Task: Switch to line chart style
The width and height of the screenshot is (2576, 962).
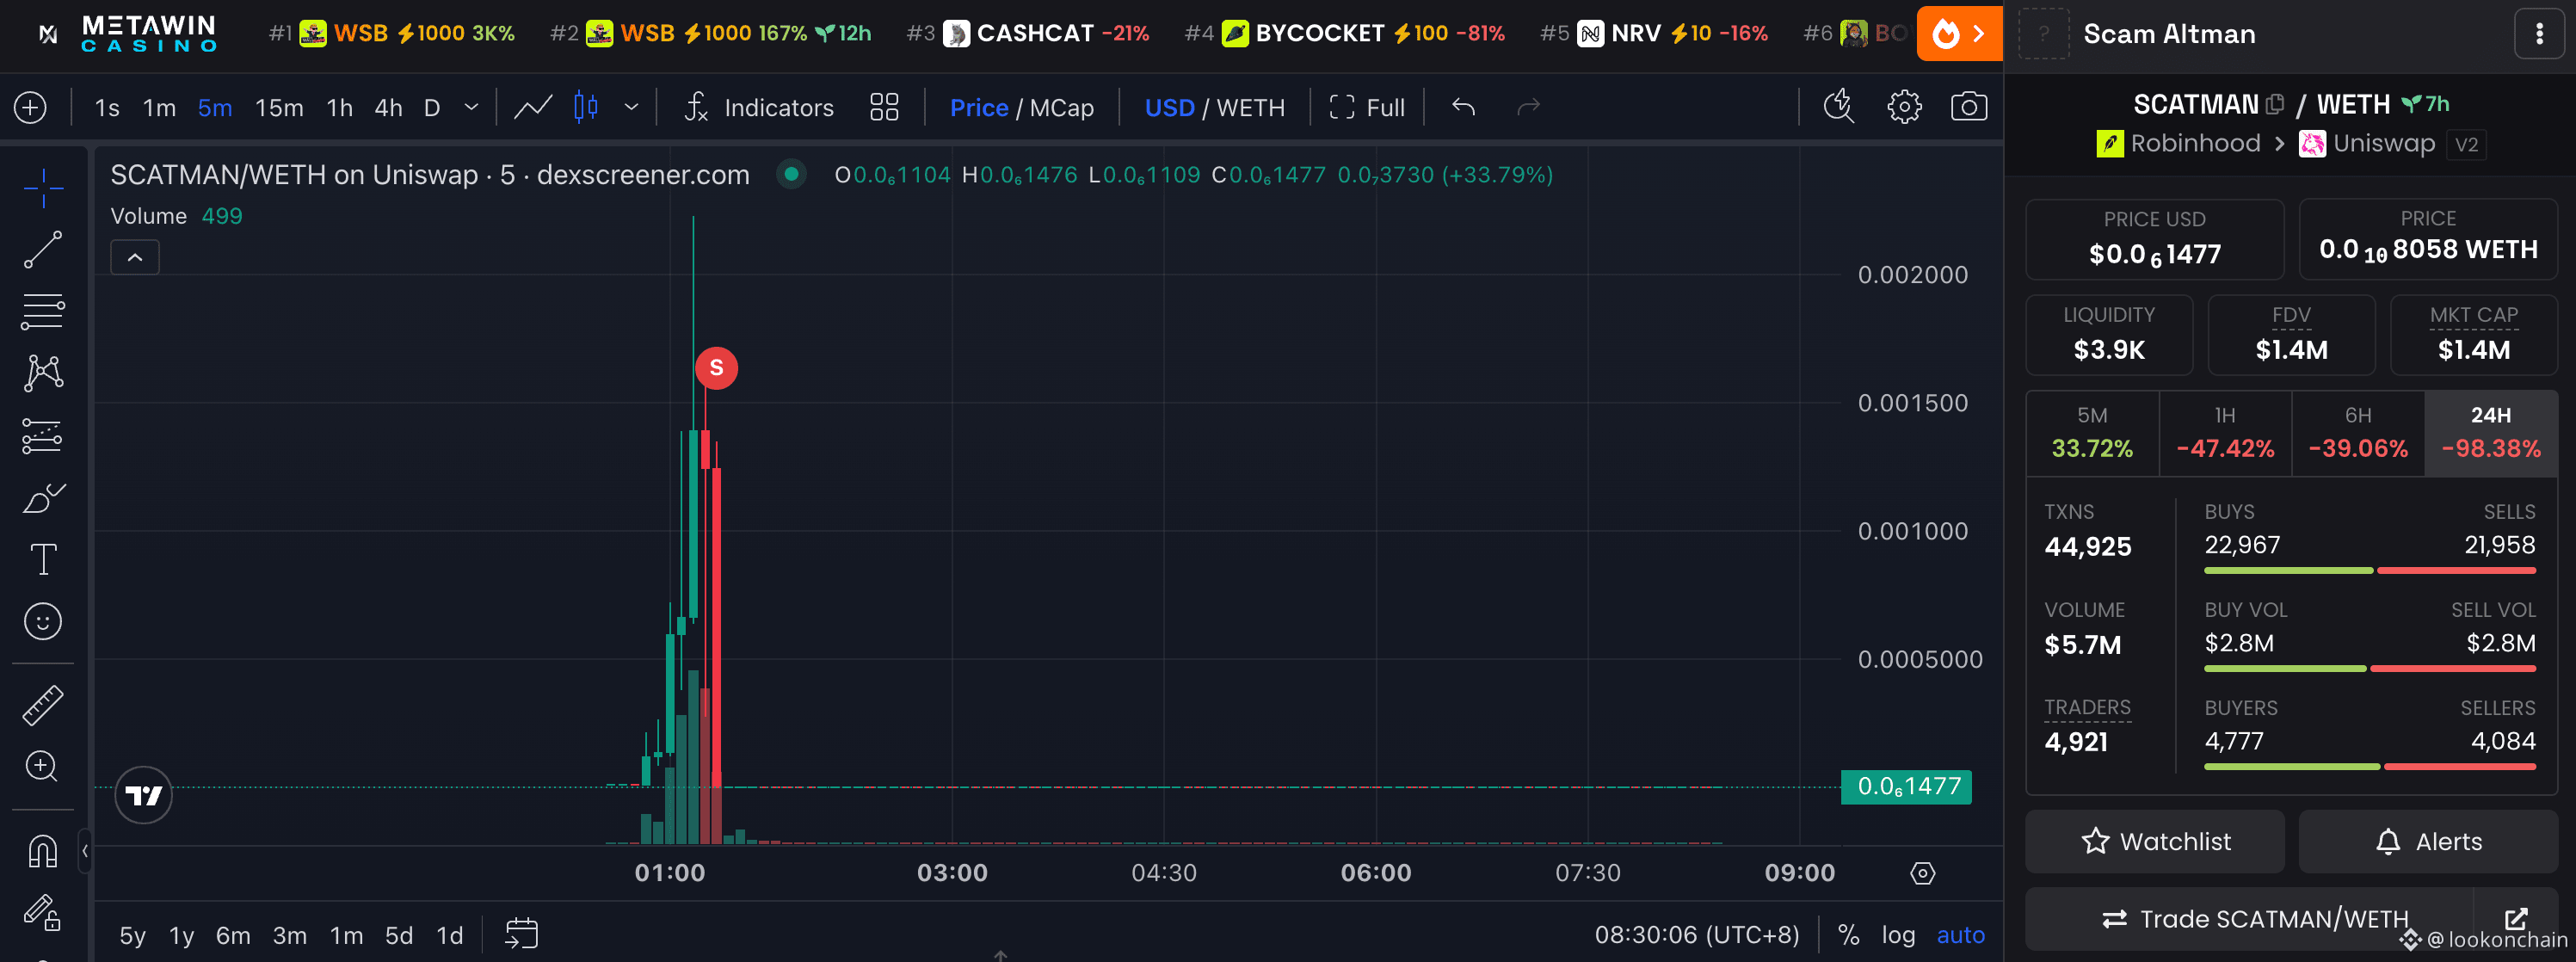Action: coord(533,107)
